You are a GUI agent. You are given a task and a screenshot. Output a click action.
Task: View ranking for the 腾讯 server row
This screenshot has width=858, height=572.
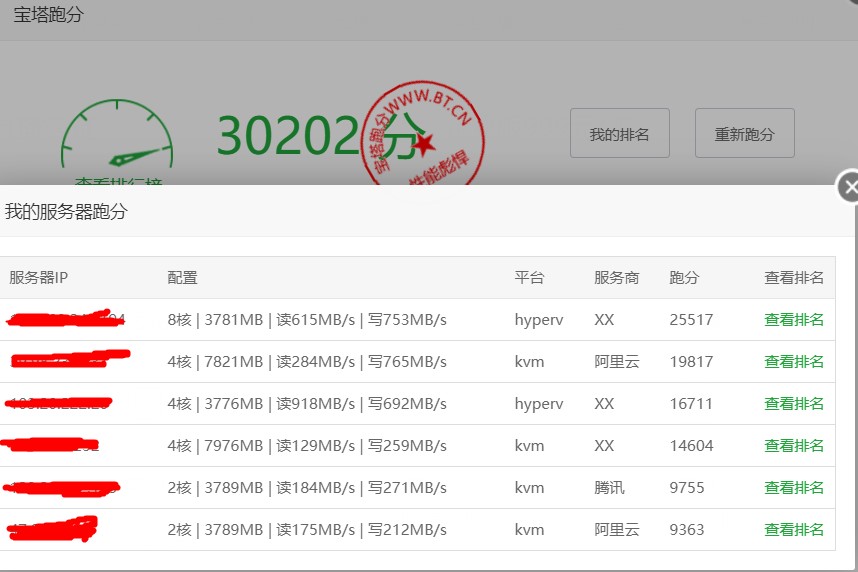pyautogui.click(x=794, y=488)
